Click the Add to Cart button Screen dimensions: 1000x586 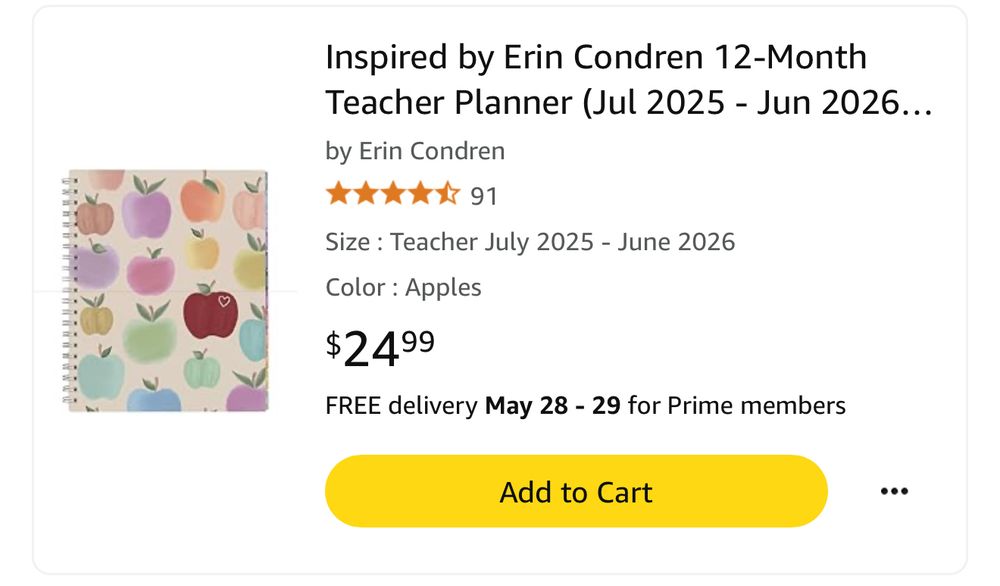tap(576, 492)
